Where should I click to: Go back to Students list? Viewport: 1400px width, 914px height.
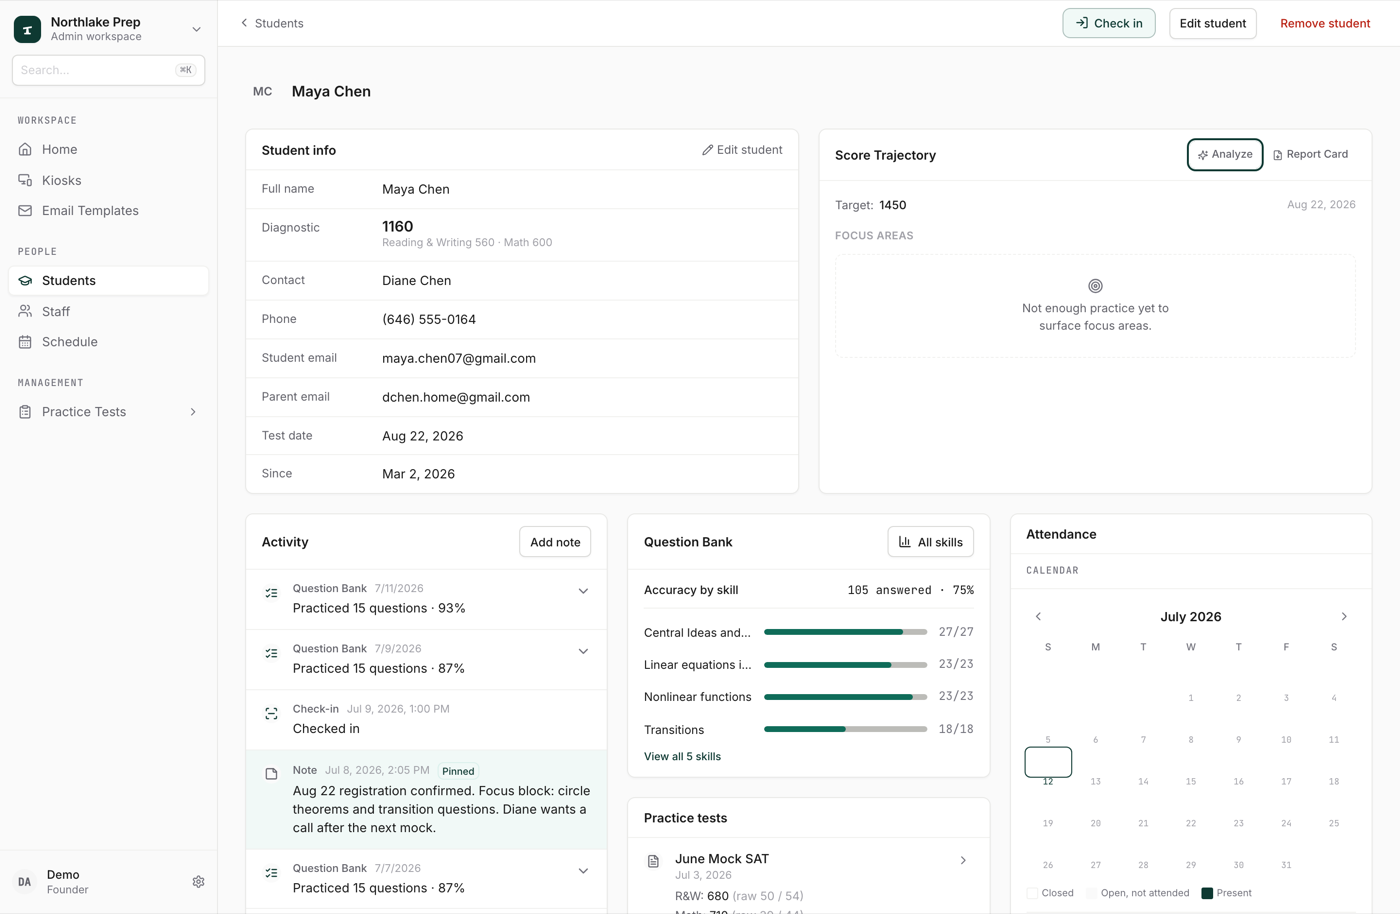point(272,23)
